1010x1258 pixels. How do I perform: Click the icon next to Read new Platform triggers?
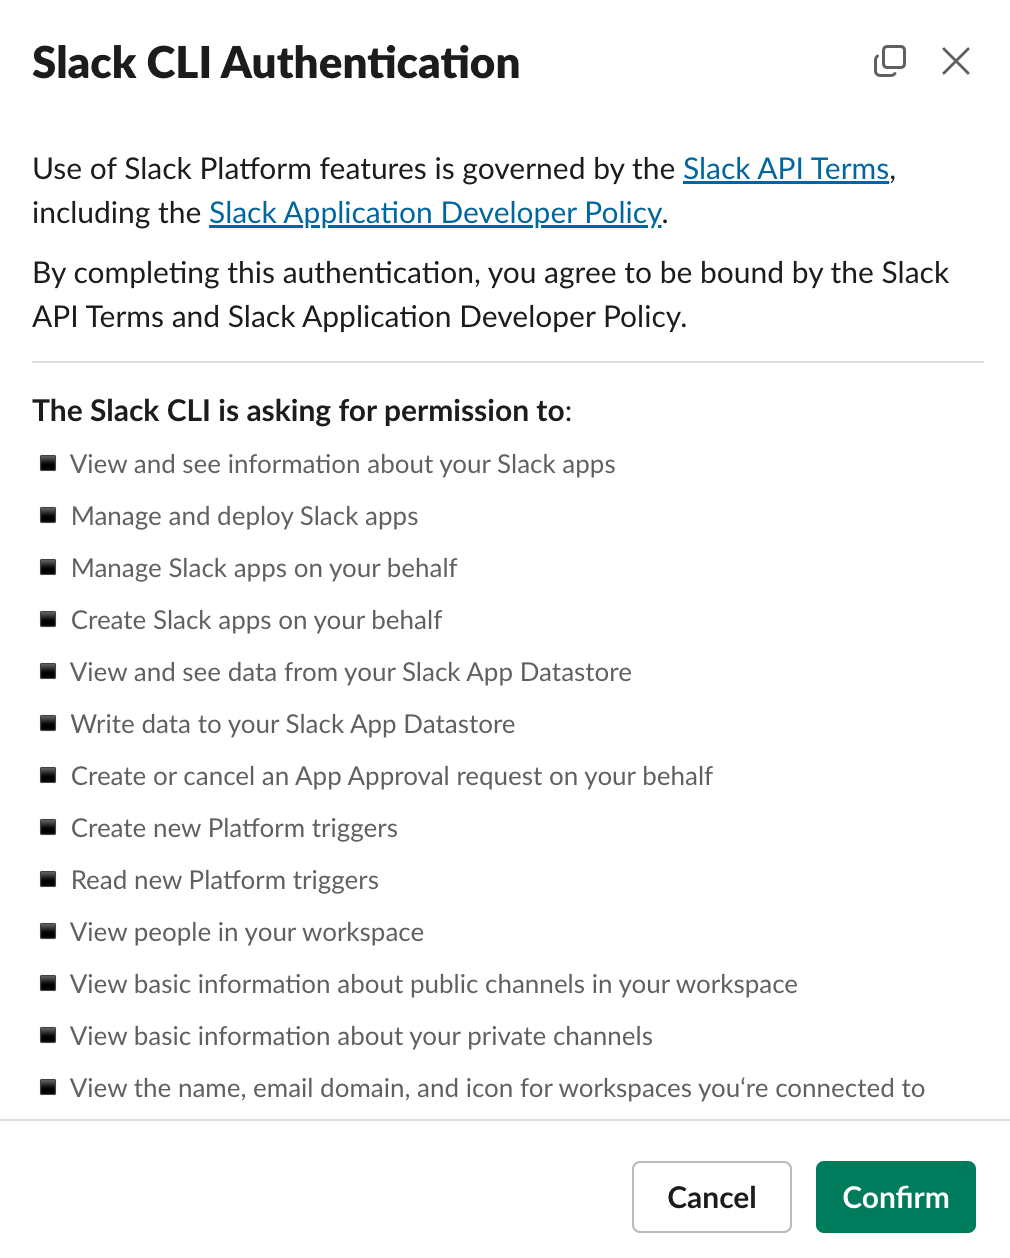pos(47,879)
